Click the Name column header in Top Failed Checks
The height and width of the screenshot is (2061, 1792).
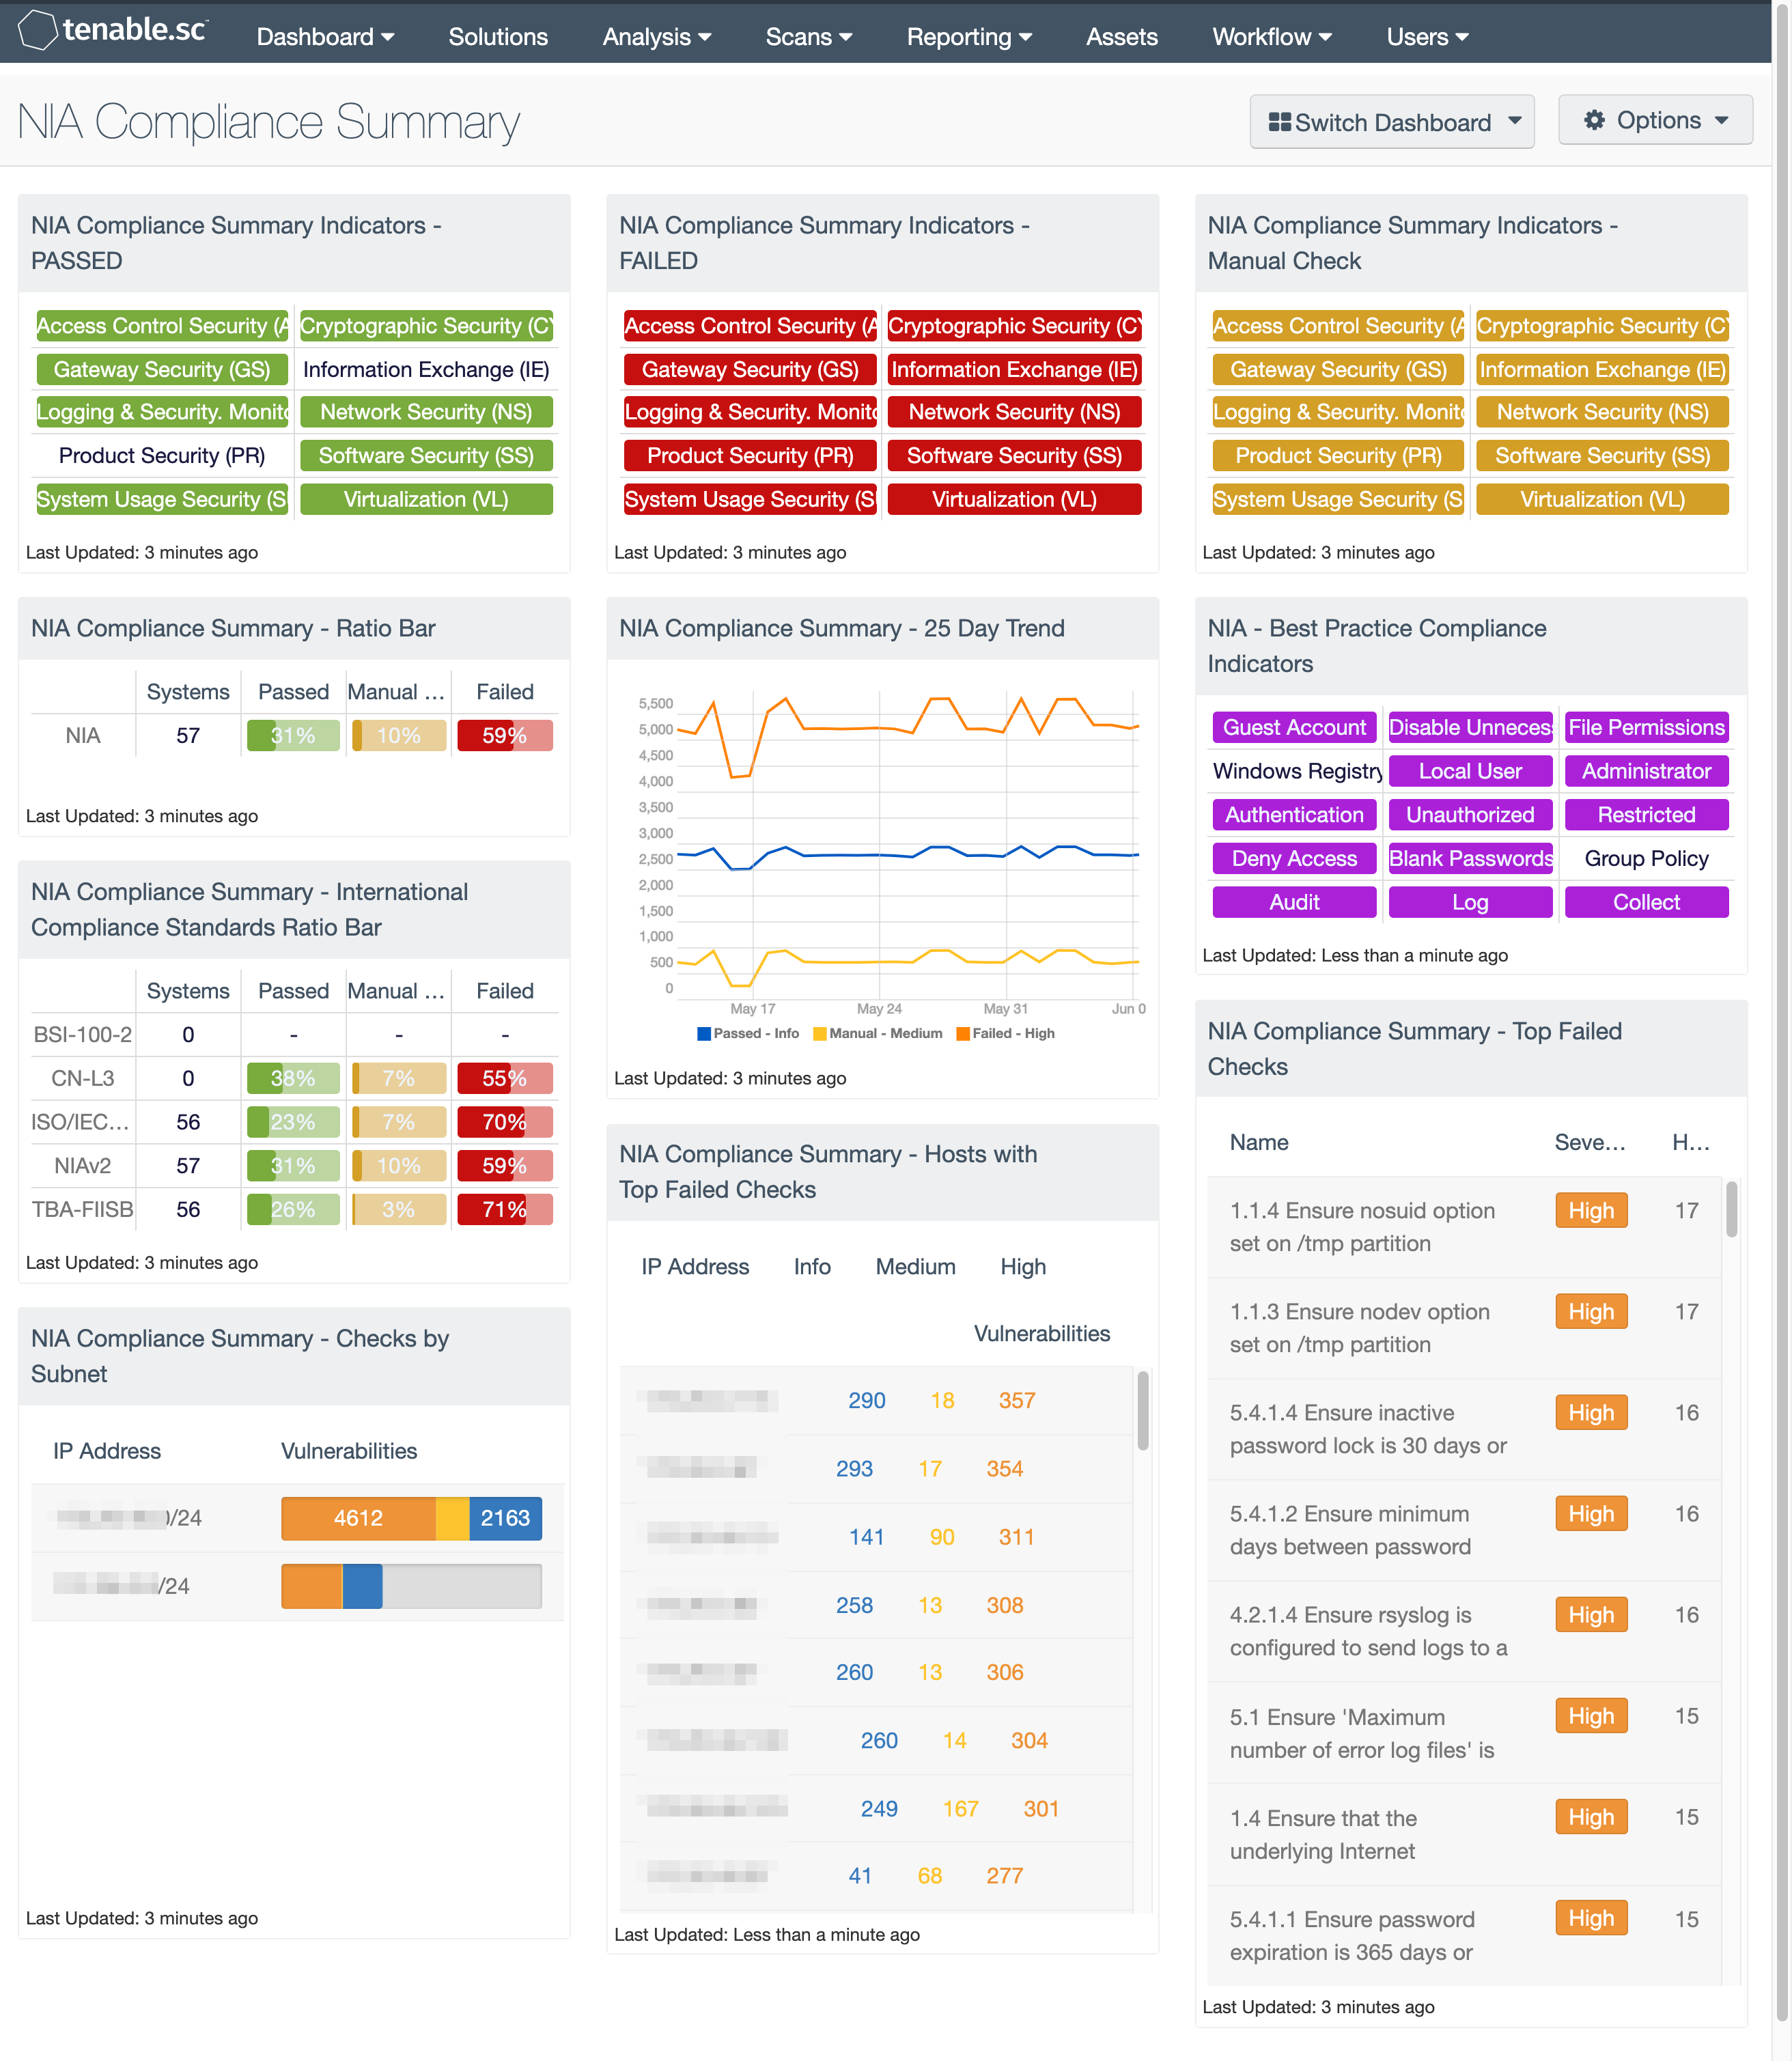1258,1143
